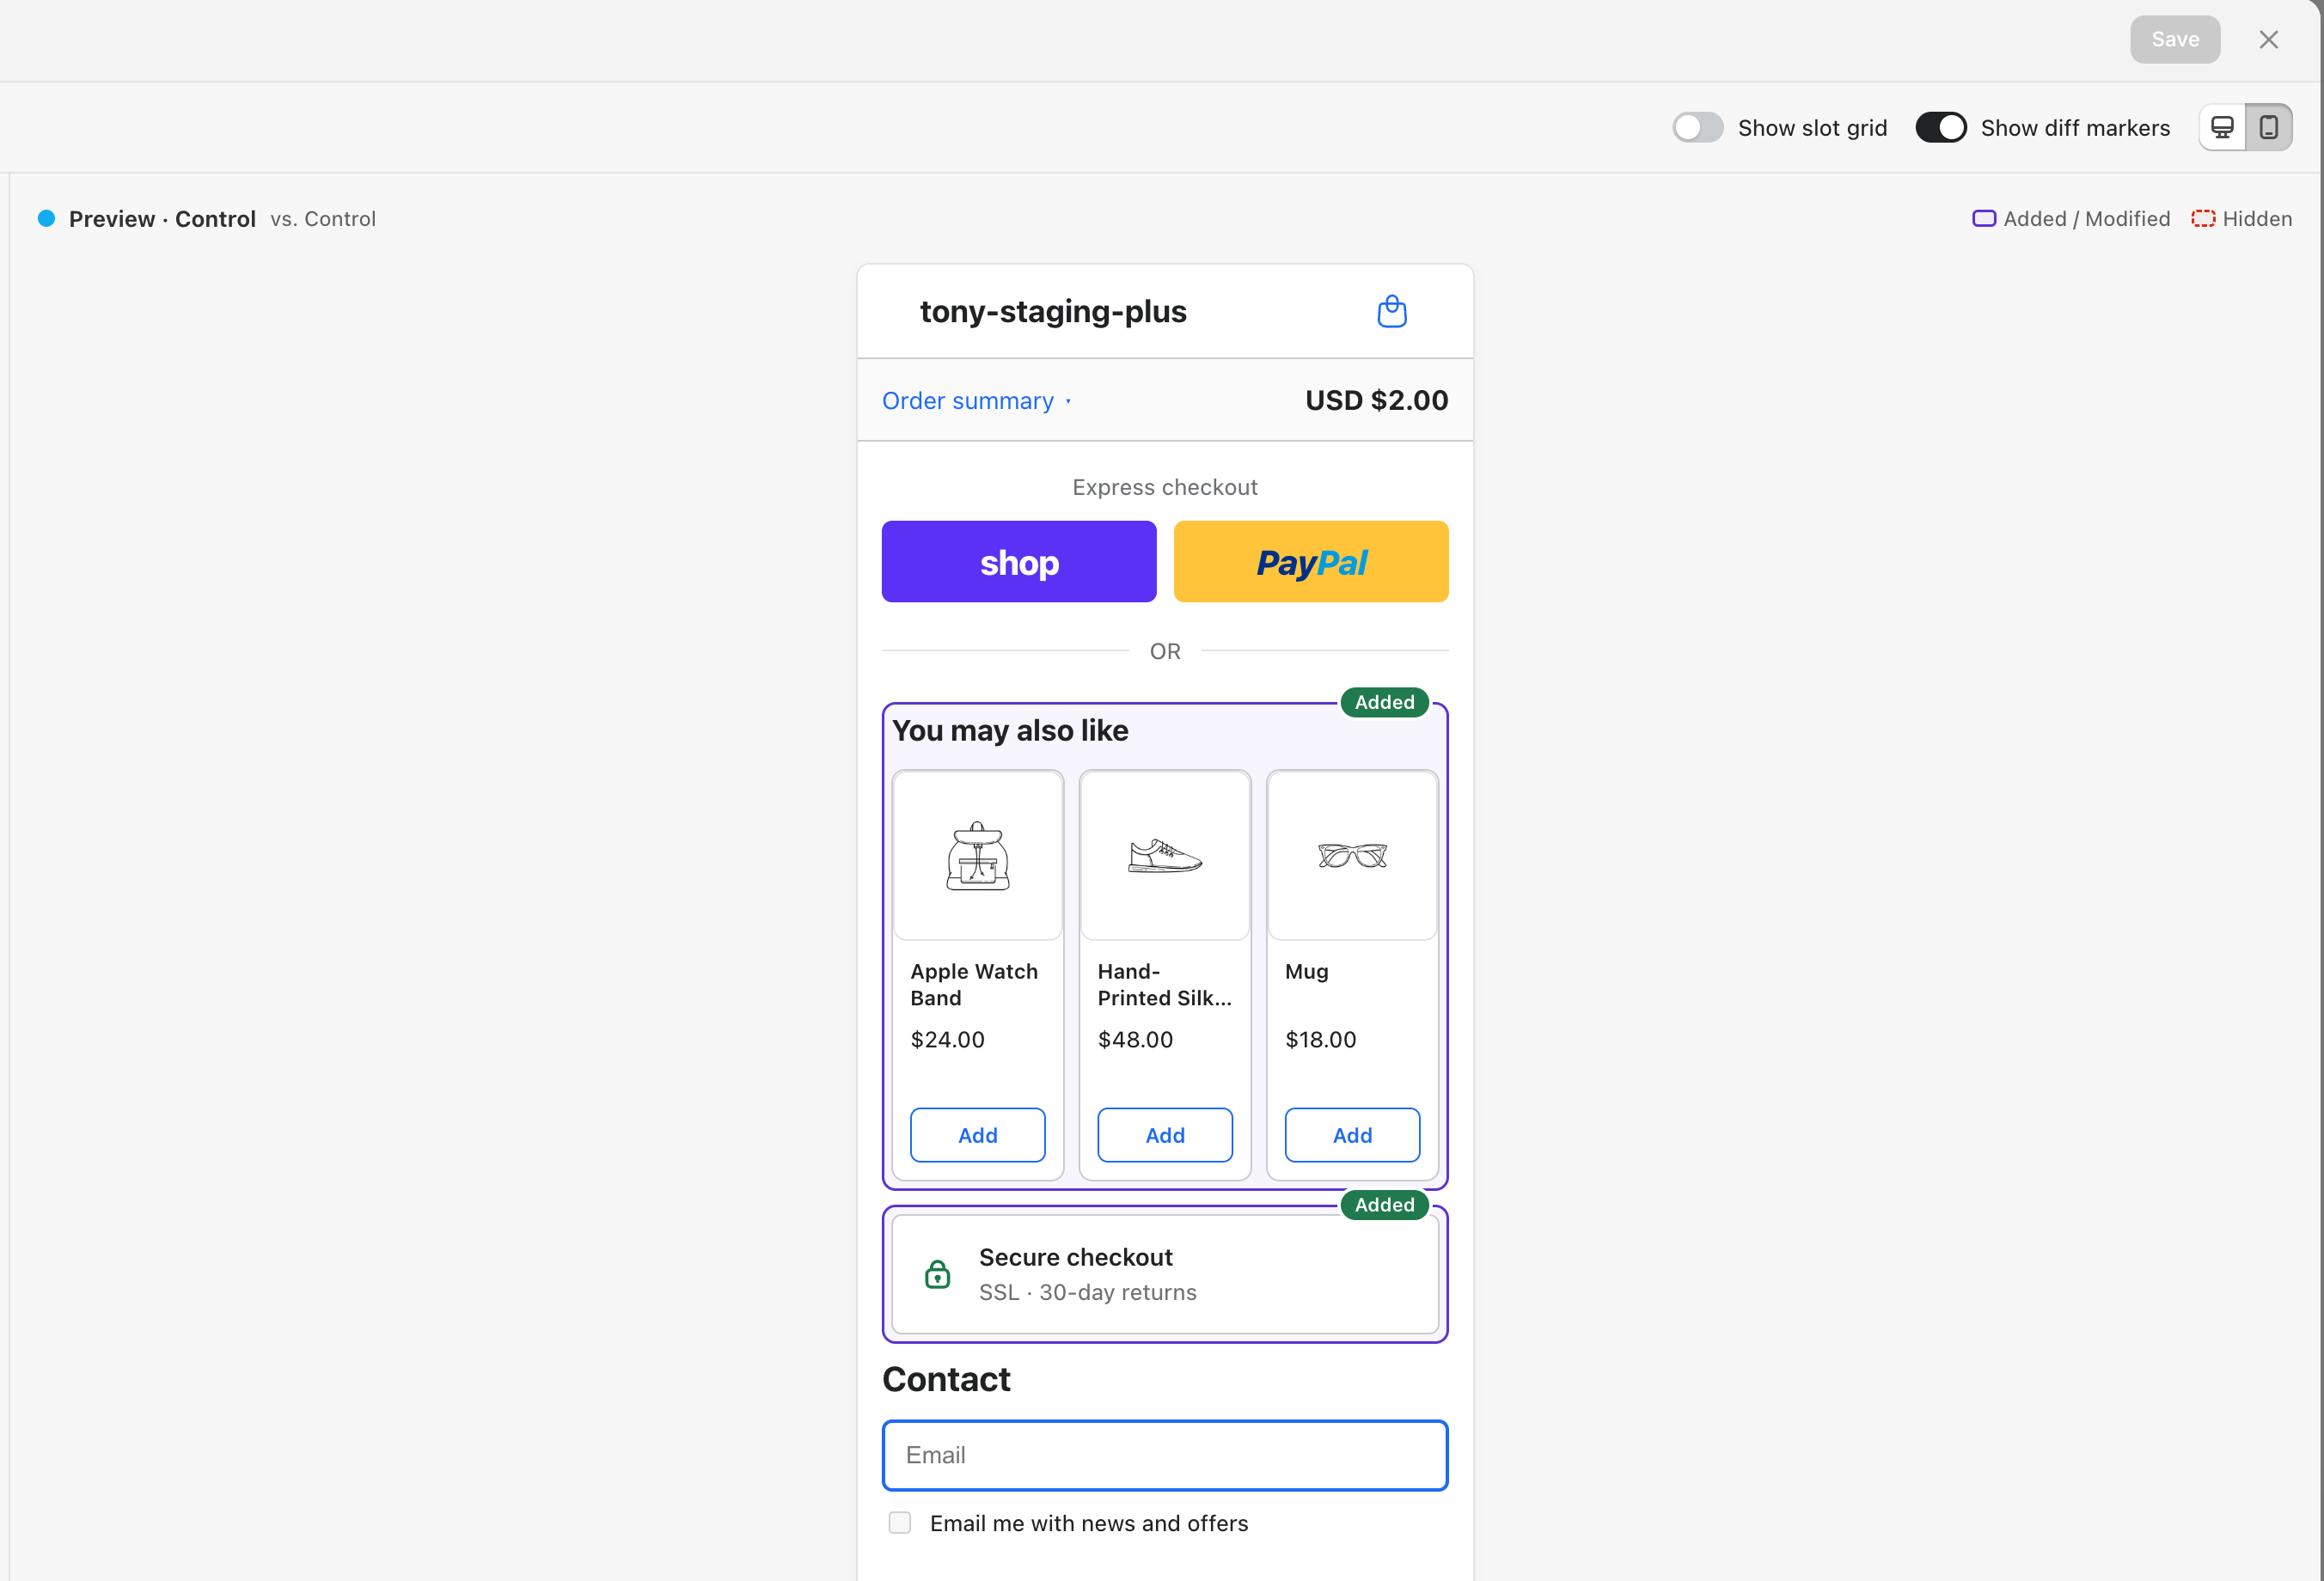
Task: Pay with PayPal express checkout button
Action: coord(1311,561)
